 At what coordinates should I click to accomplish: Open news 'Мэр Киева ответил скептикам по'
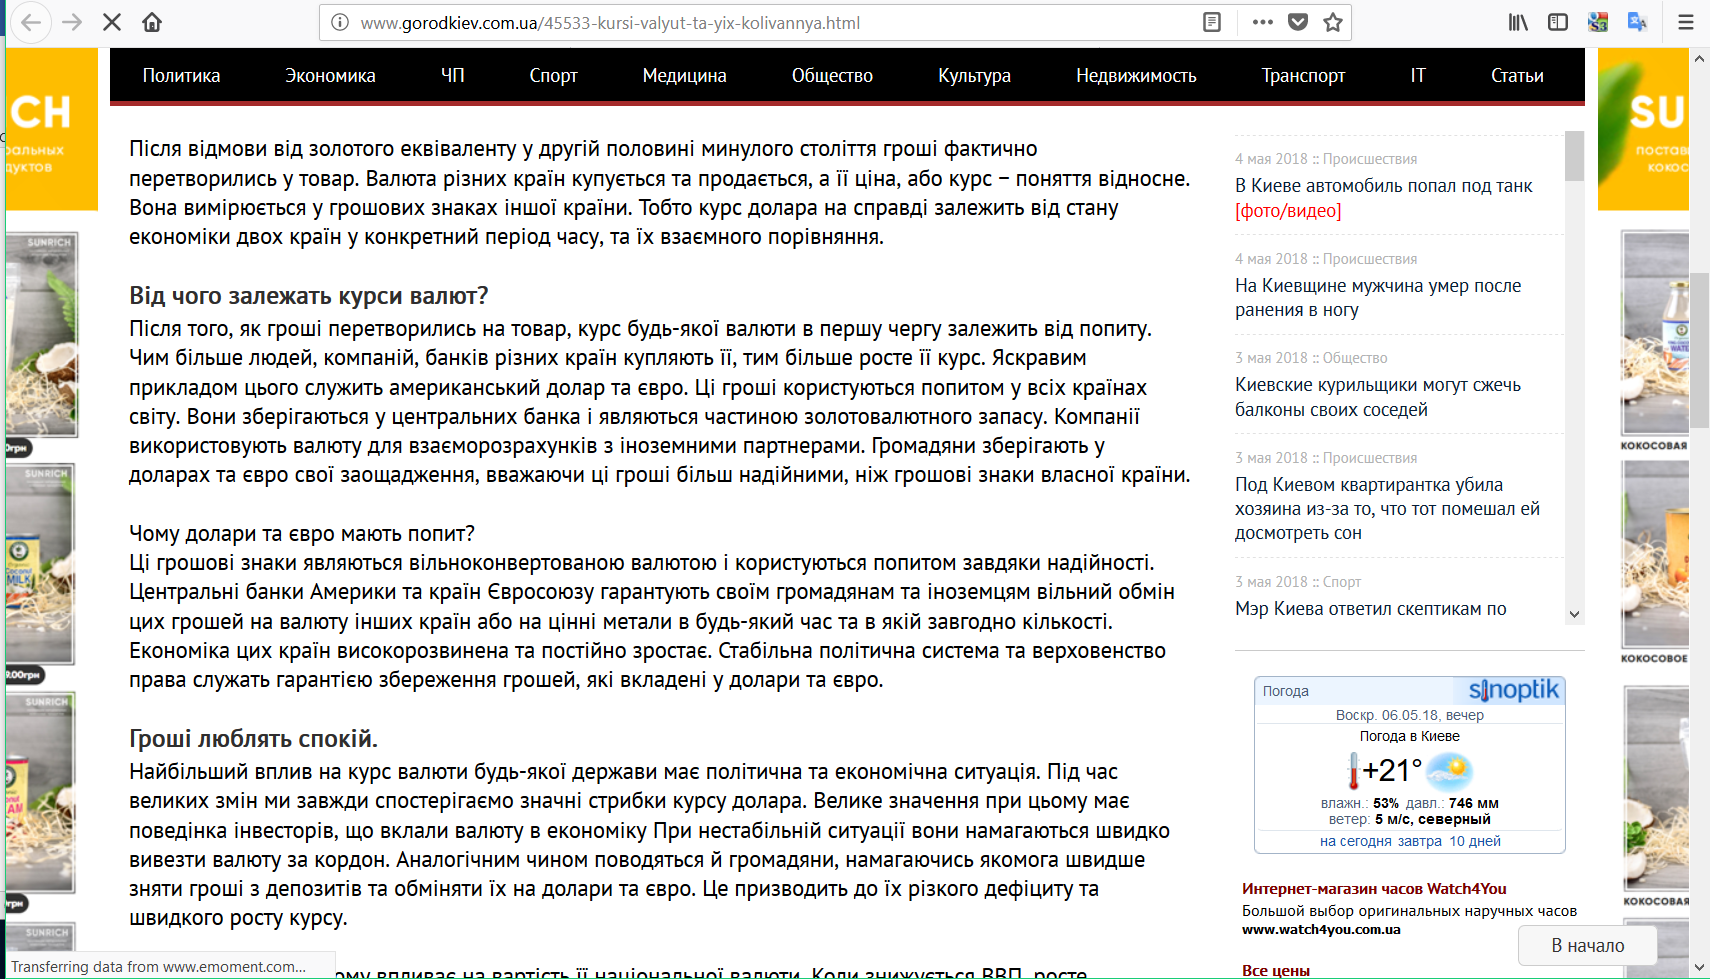pyautogui.click(x=1370, y=609)
